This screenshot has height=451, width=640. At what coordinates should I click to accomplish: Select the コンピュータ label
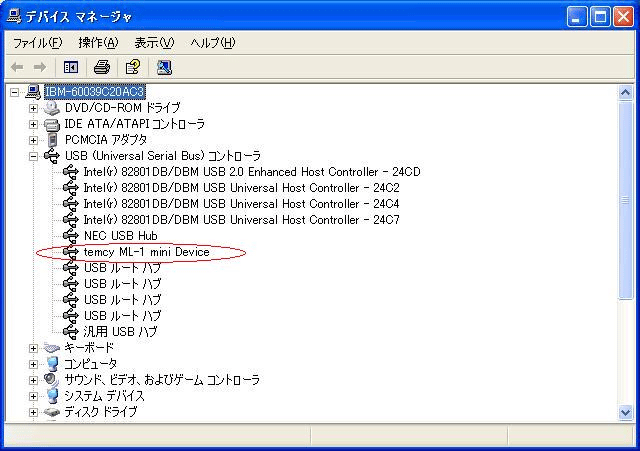pos(91,364)
